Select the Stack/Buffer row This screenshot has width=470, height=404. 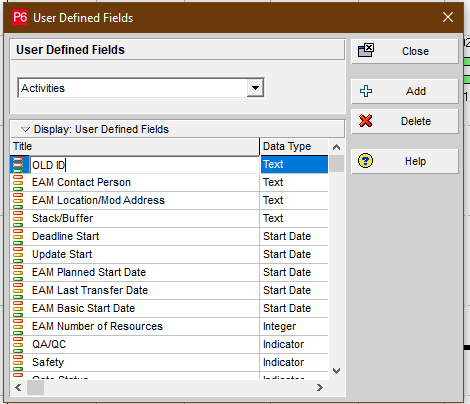[169, 219]
